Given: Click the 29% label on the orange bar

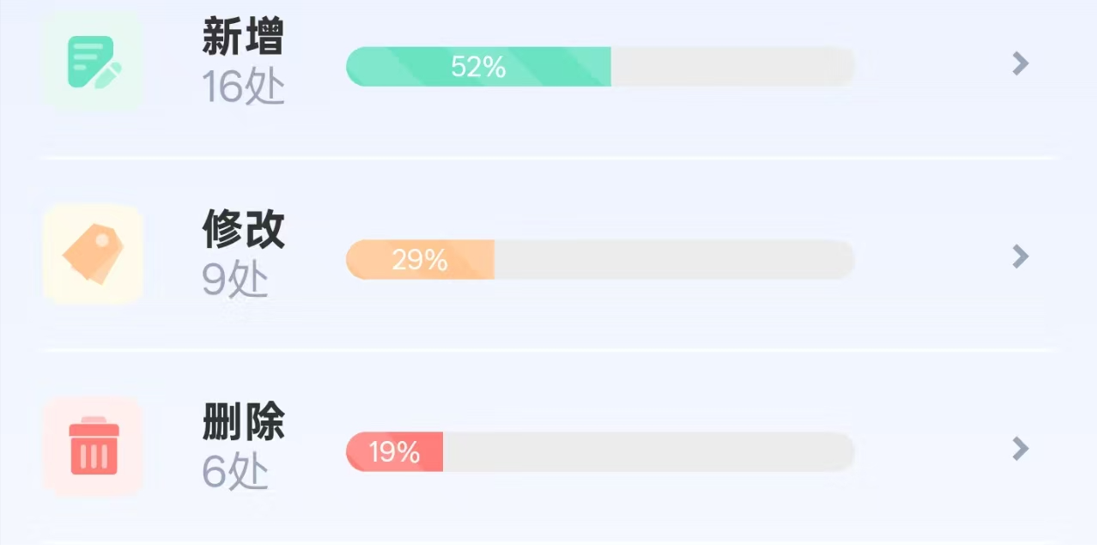Looking at the screenshot, I should [x=419, y=260].
